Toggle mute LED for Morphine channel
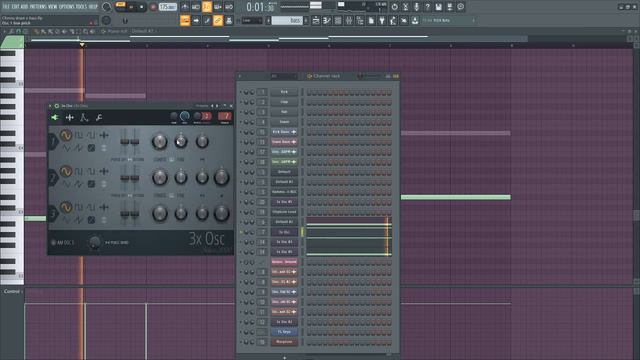Viewport: 640px width, 360px height. tap(241, 342)
